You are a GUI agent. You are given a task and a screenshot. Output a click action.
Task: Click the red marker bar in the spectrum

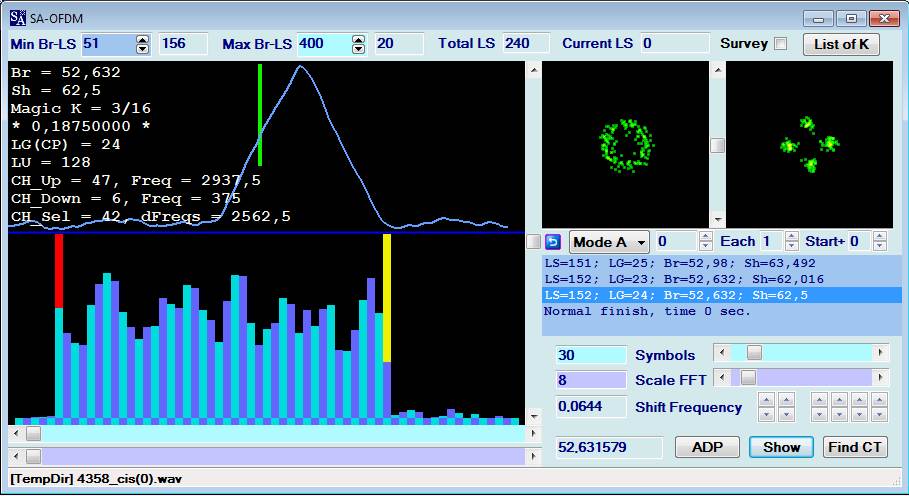(59, 271)
